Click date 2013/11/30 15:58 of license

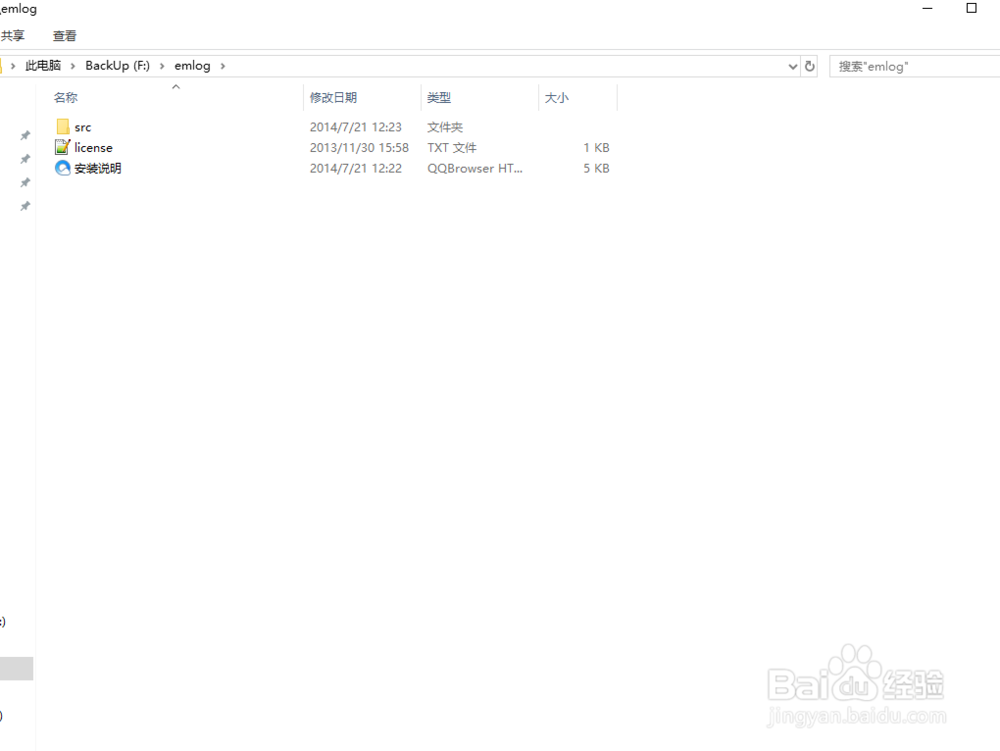pyautogui.click(x=359, y=147)
